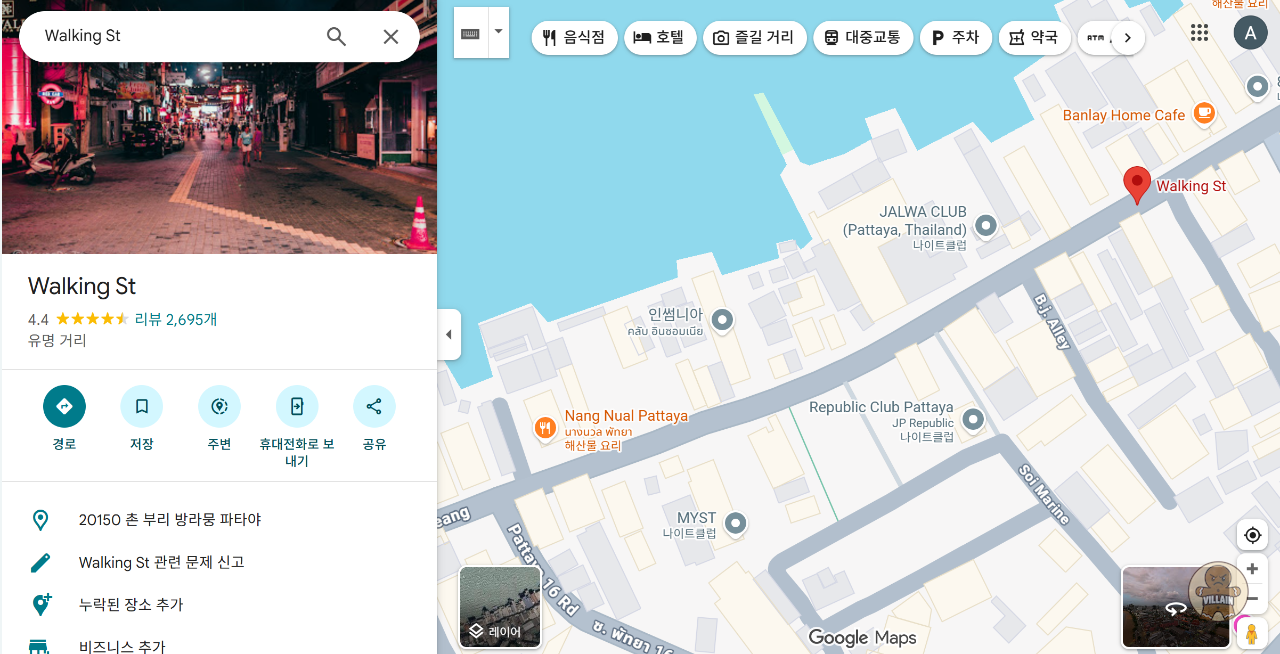Clear the Walking St search query
Image resolution: width=1280 pixels, height=654 pixels.
[x=391, y=37]
